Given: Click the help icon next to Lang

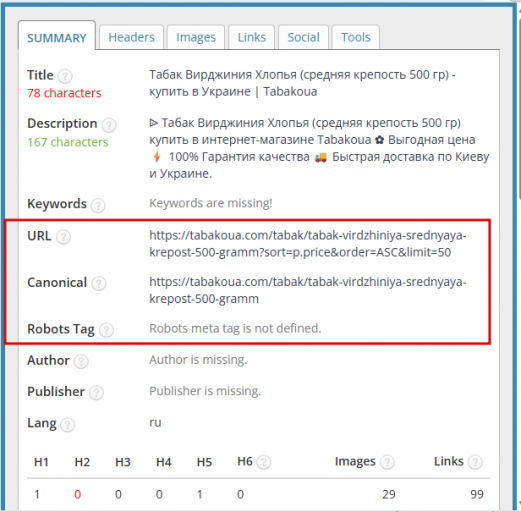Looking at the screenshot, I should point(68,424).
